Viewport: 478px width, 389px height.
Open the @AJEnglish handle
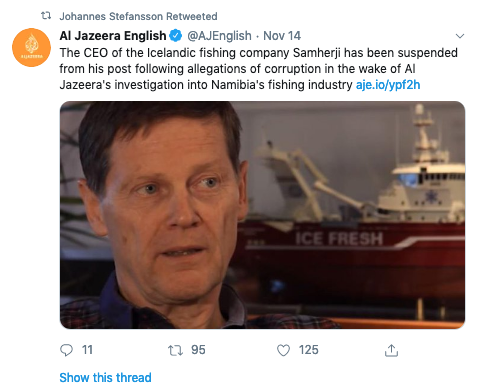[x=219, y=36]
